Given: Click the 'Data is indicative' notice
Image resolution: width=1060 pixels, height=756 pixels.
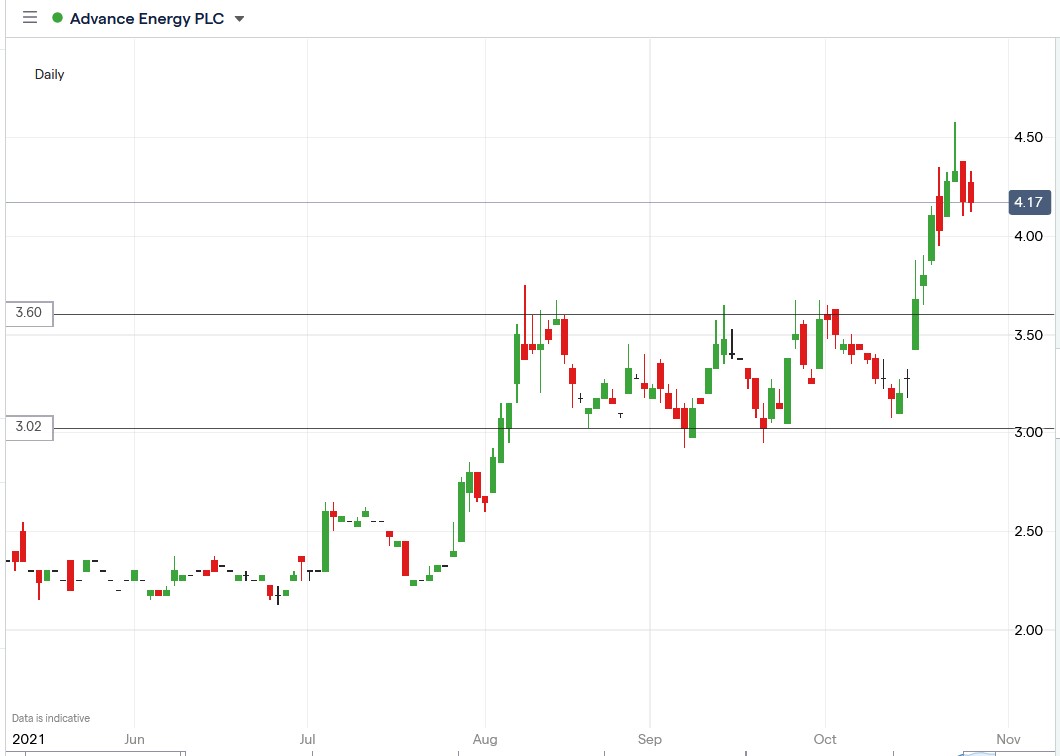Looking at the screenshot, I should pos(51,718).
